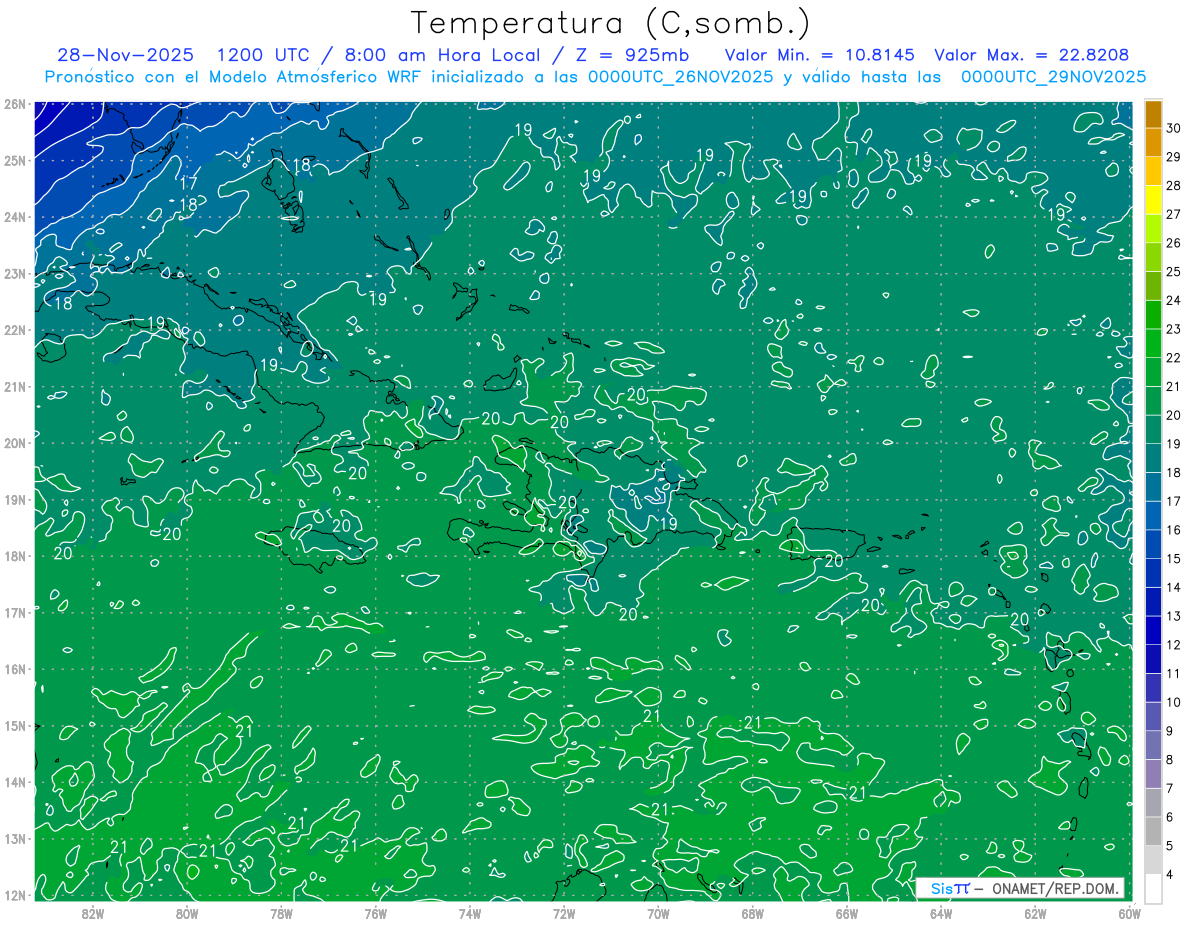The height and width of the screenshot is (927, 1200).
Task: Click the "60W" longitude axis label
Action: tap(1128, 913)
